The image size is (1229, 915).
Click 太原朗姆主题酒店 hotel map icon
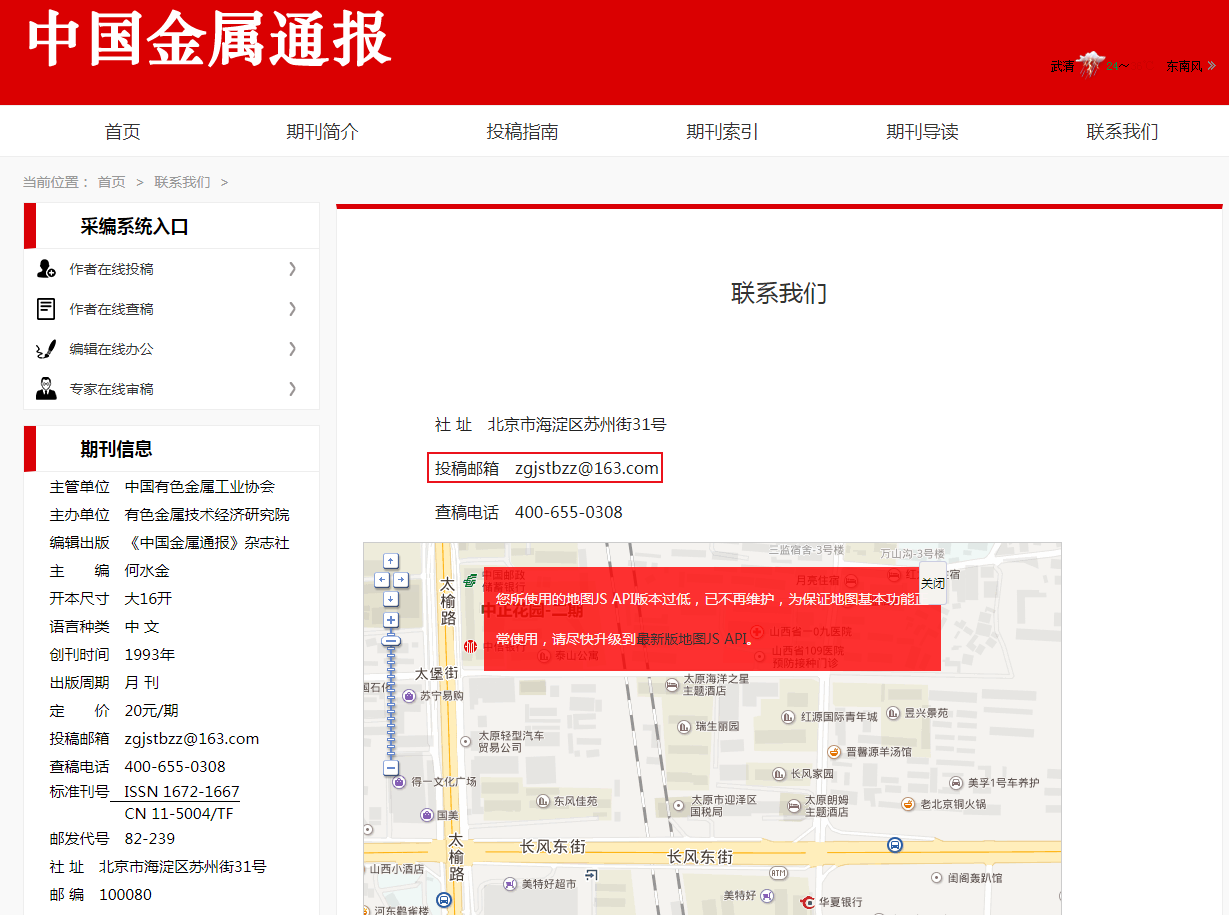pyautogui.click(x=793, y=805)
